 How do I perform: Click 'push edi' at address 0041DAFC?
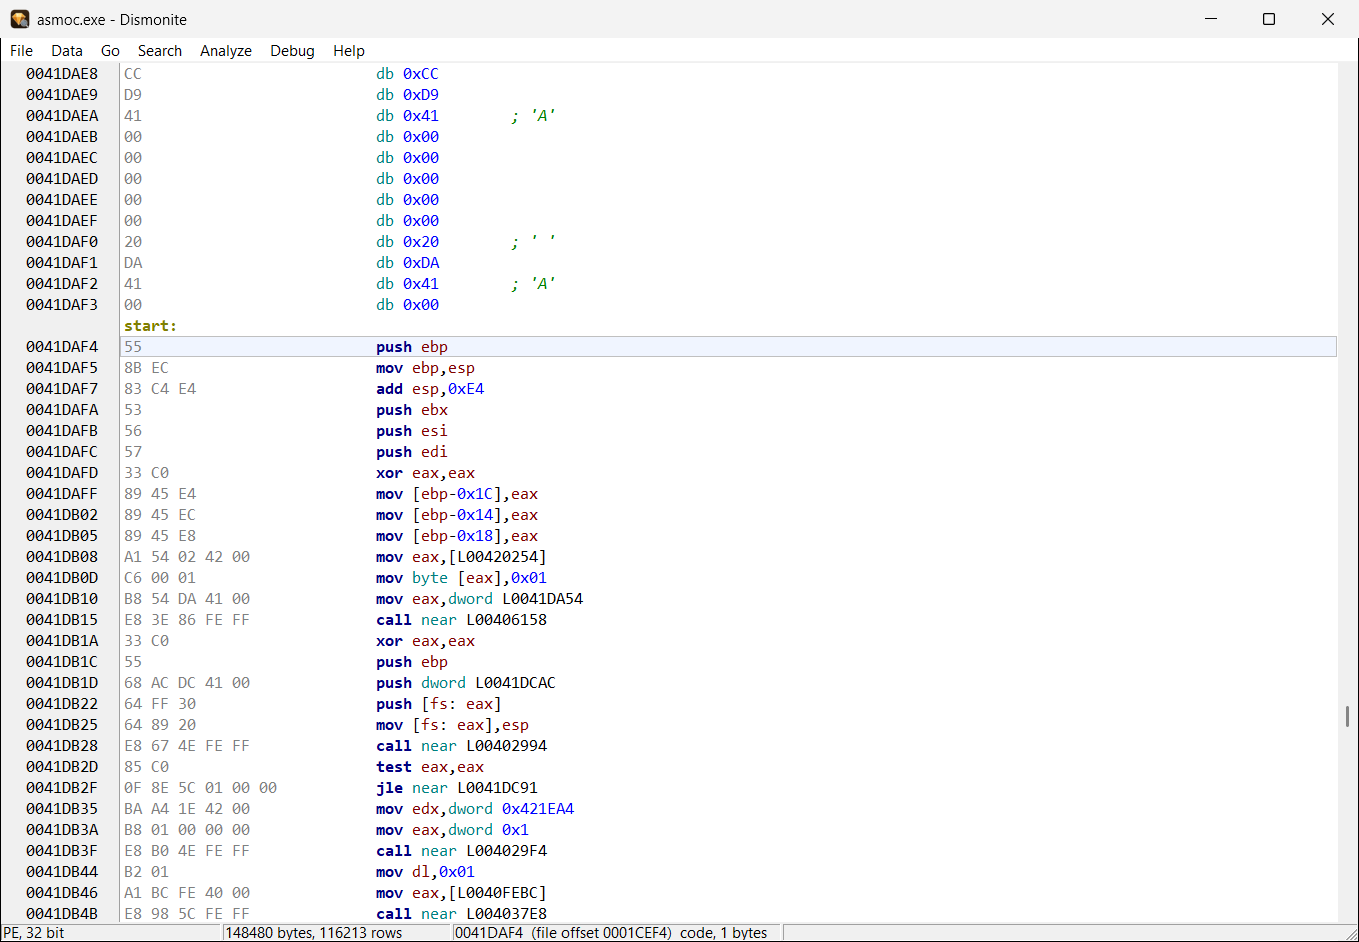412,452
